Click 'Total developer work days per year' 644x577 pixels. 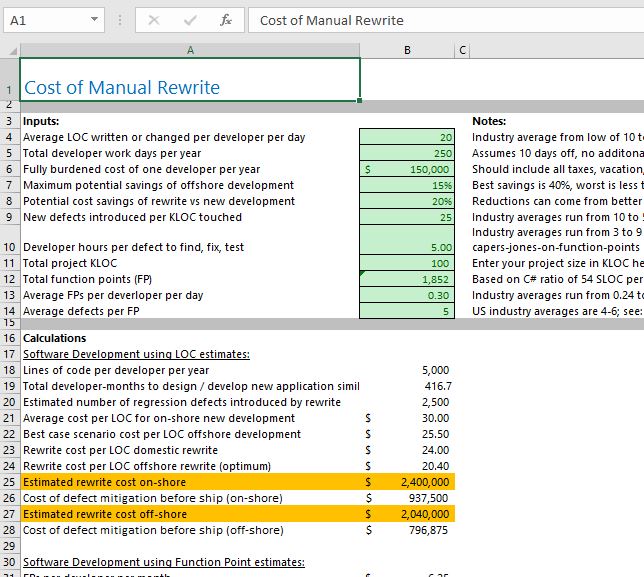pyautogui.click(x=112, y=153)
